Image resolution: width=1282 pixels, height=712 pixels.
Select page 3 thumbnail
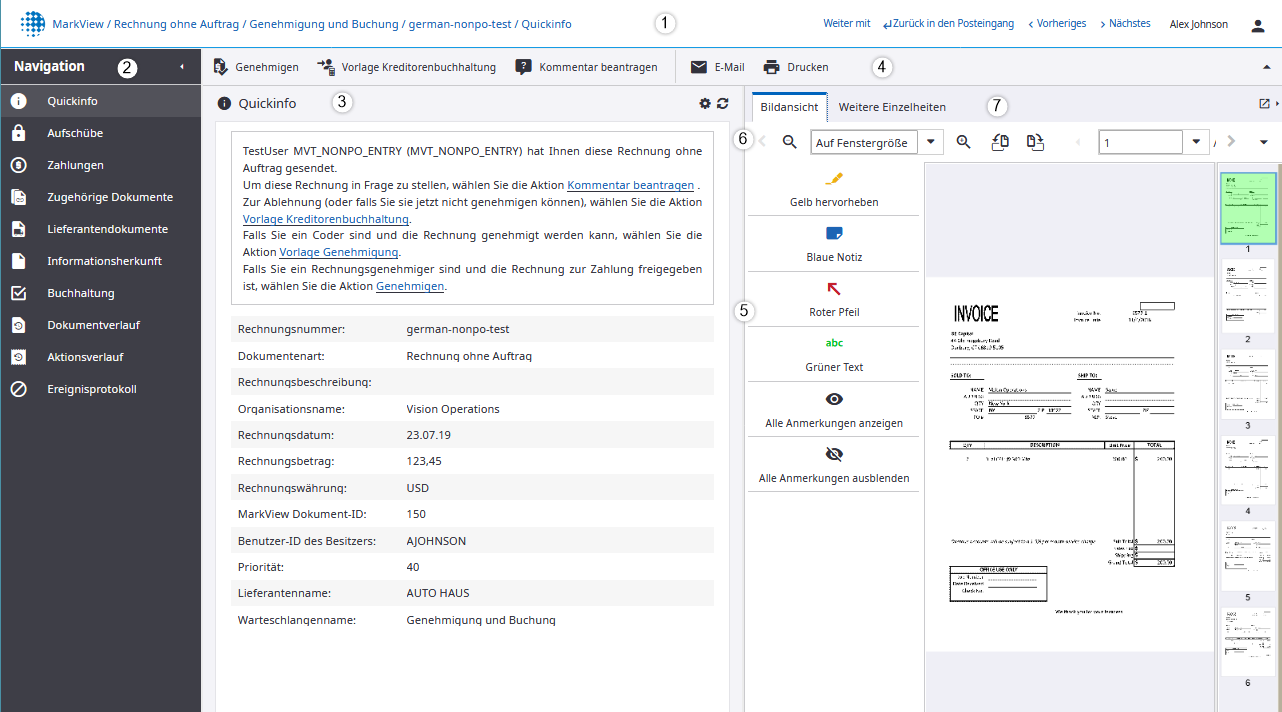tap(1247, 384)
